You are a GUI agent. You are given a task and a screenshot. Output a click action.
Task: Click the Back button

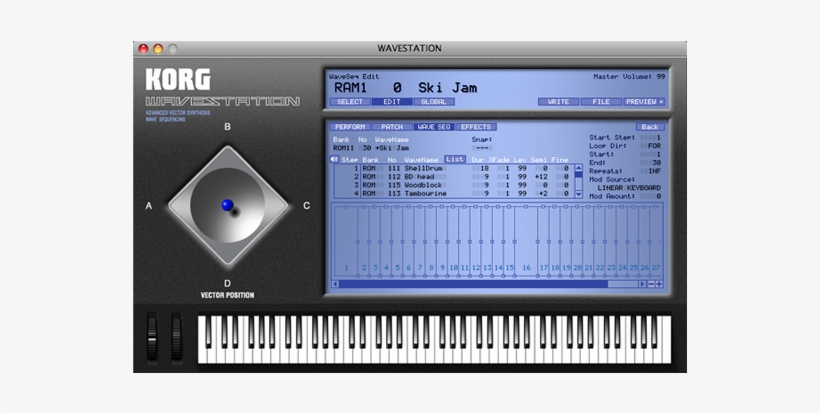point(650,127)
